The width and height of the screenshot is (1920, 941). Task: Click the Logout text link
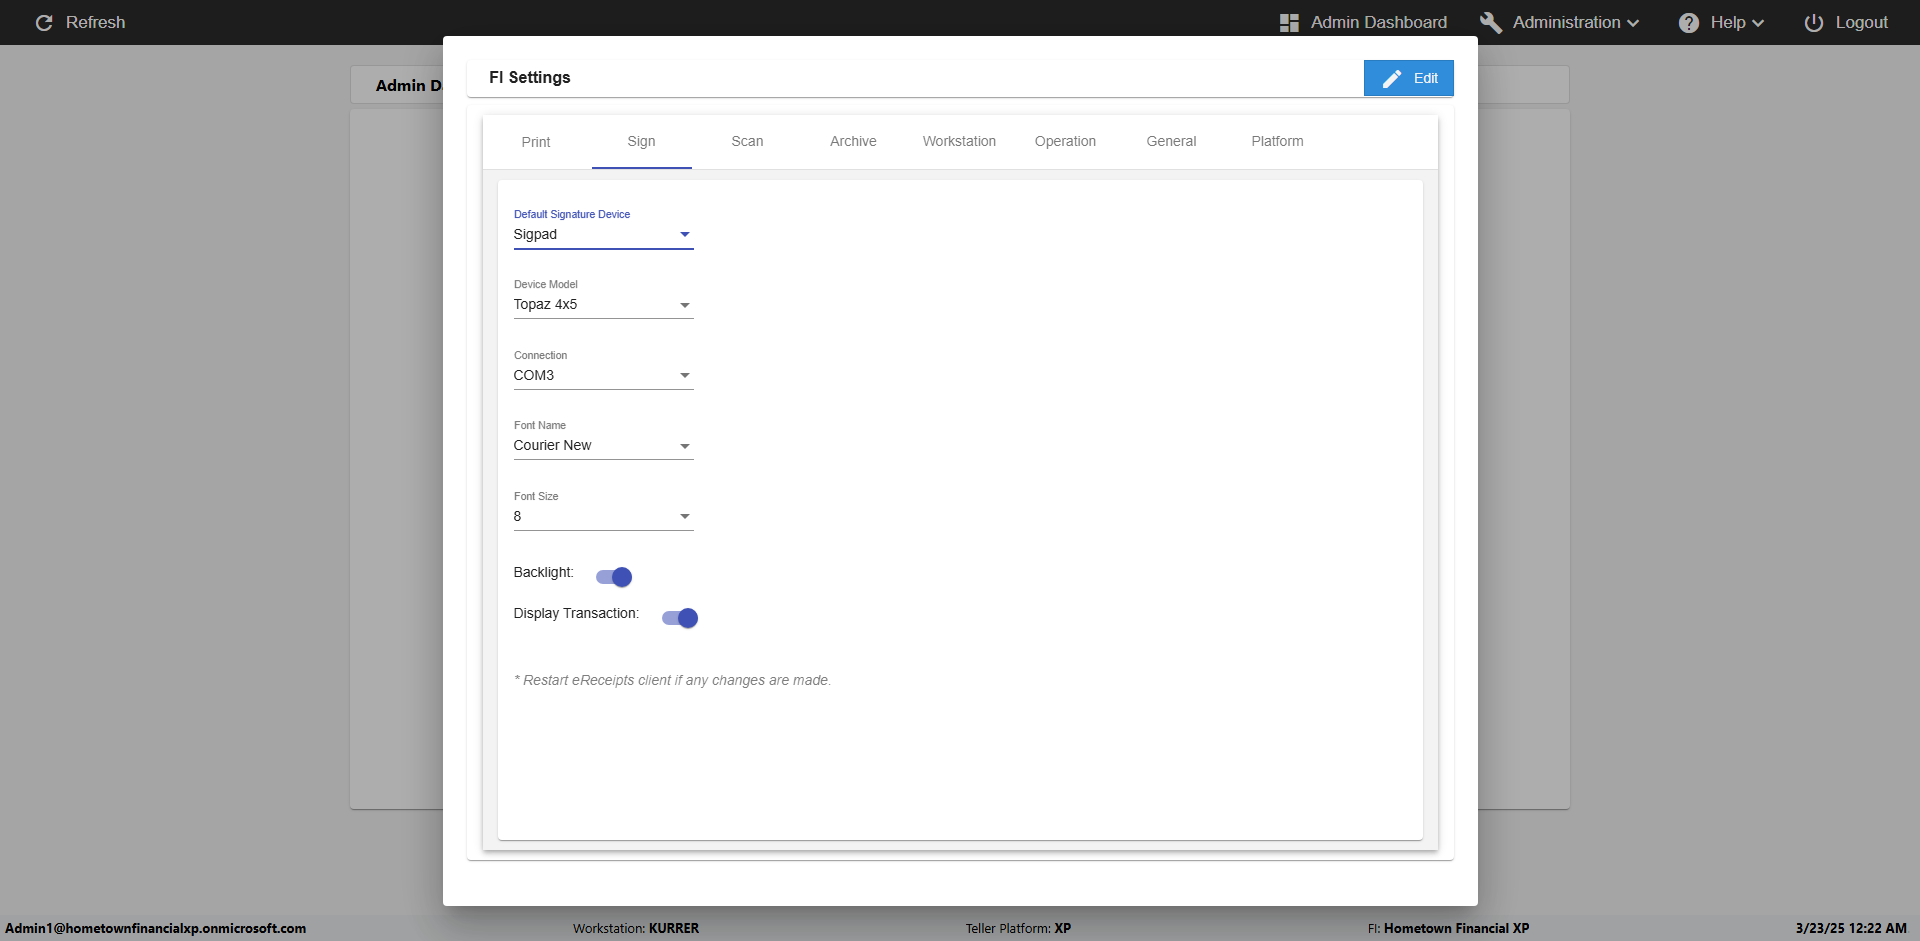click(1861, 22)
